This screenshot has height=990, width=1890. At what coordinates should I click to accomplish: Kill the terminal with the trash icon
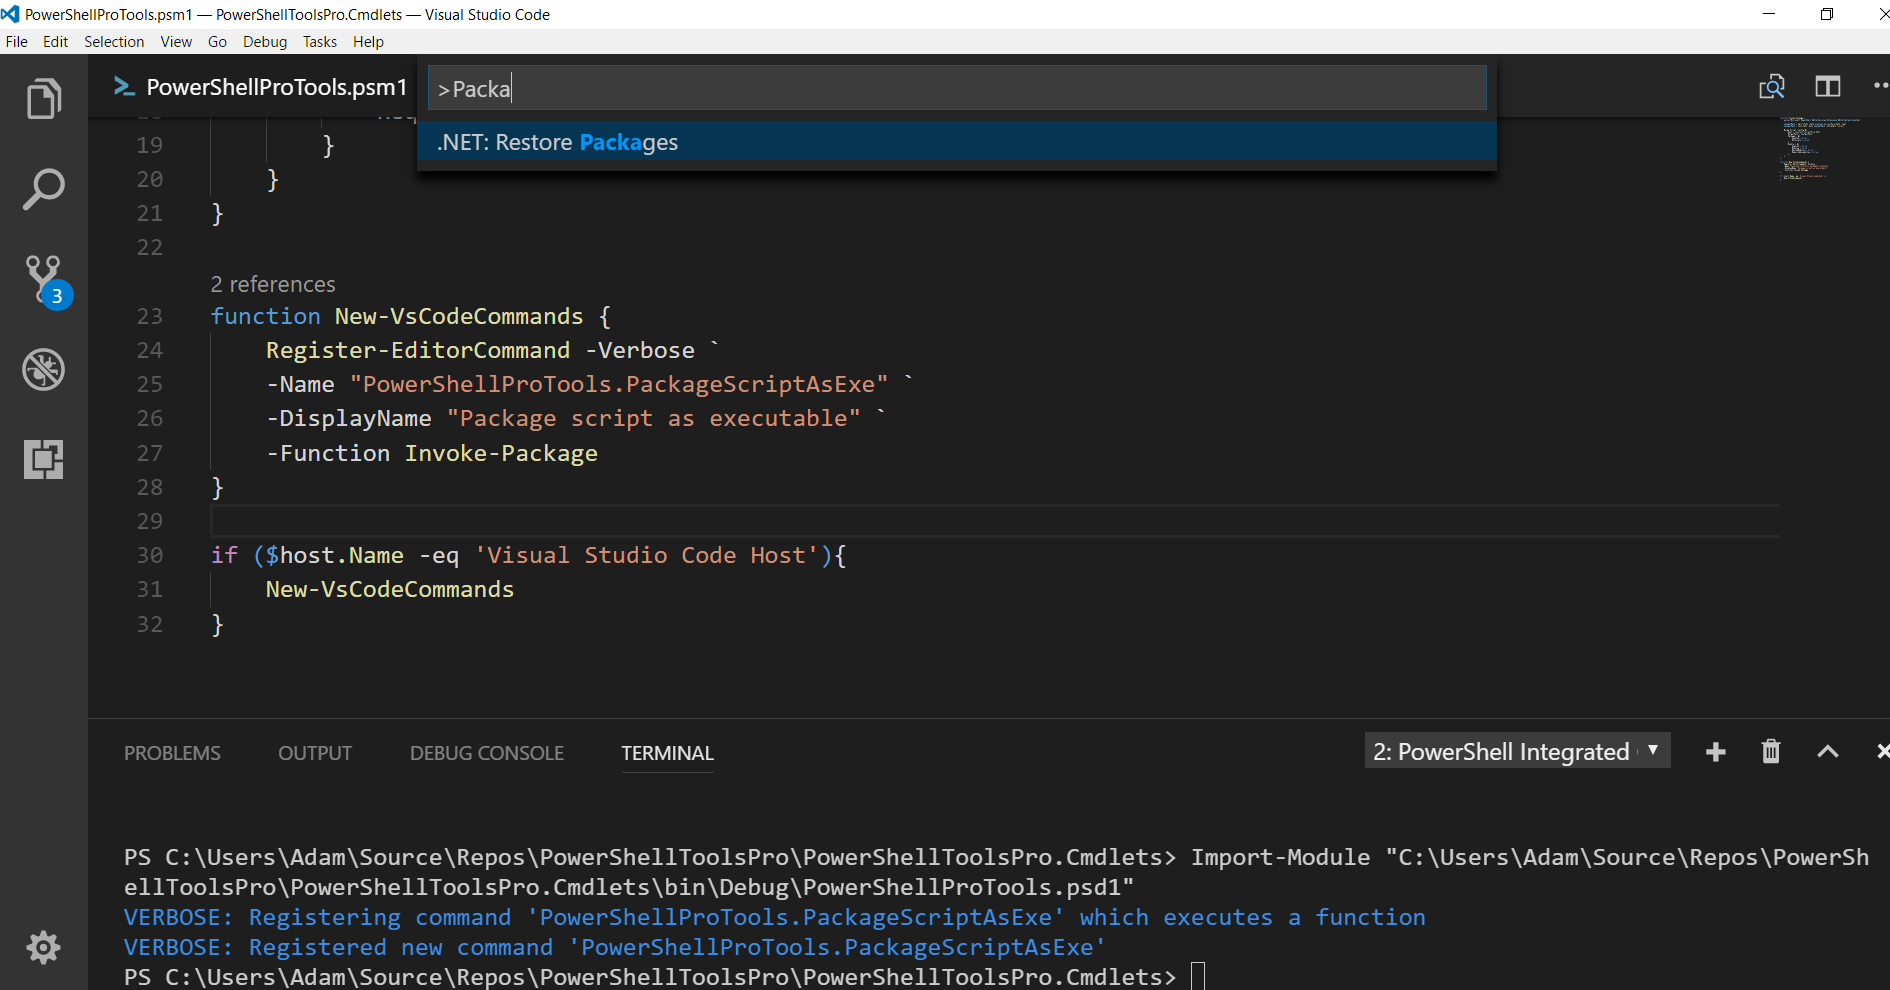pyautogui.click(x=1770, y=751)
